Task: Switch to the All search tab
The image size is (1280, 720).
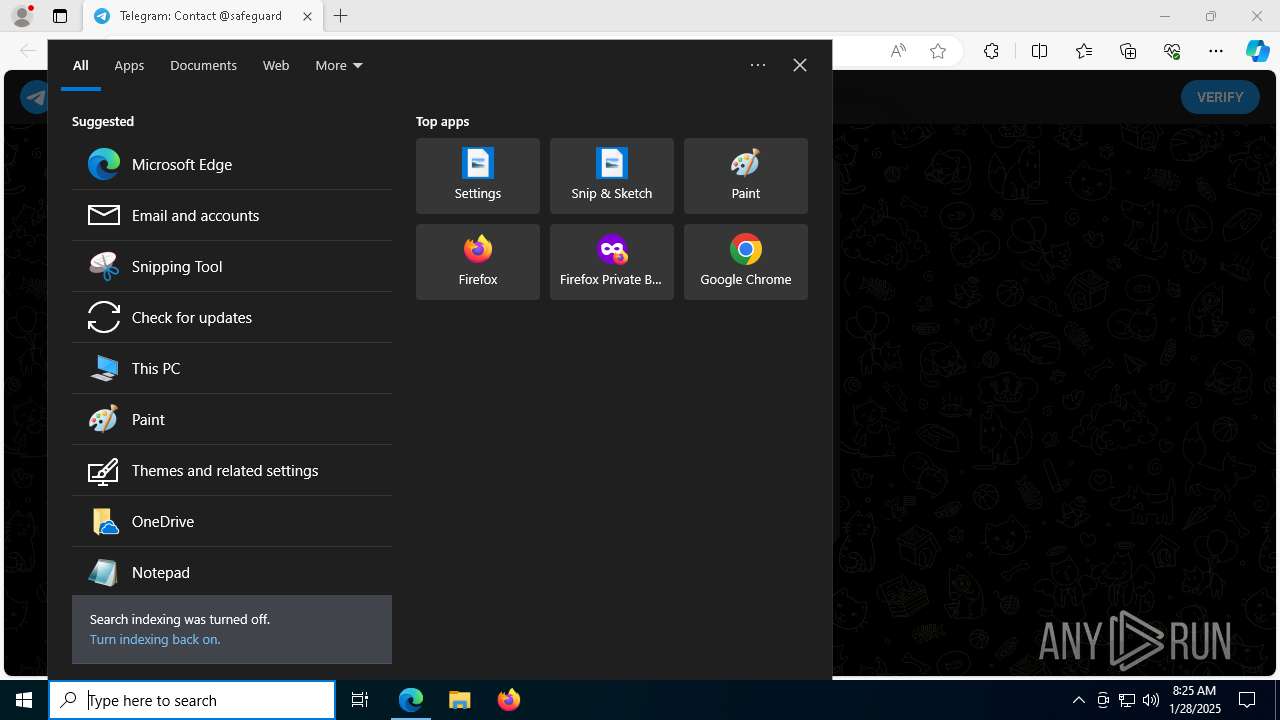Action: coord(81,65)
